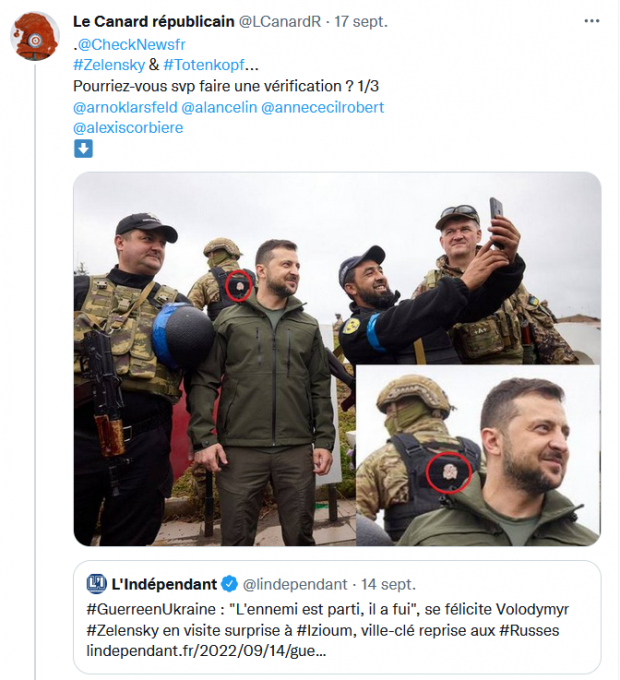Image resolution: width=620 pixels, height=680 pixels.
Task: Click the L'Indépendant logo avatar
Action: (97, 584)
